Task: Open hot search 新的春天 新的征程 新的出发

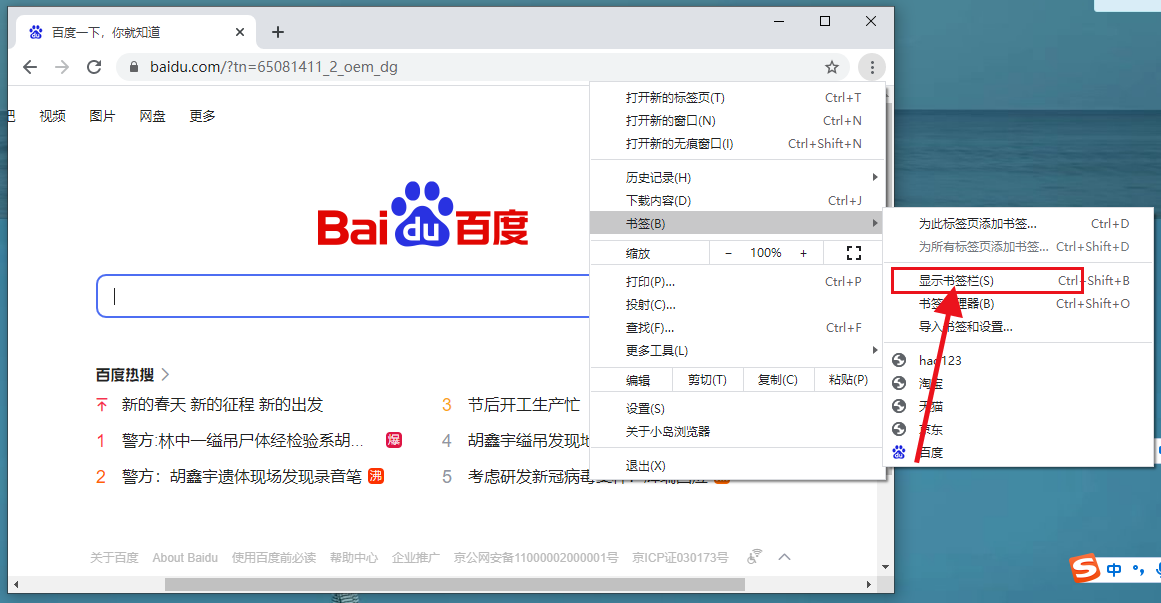Action: (x=222, y=404)
